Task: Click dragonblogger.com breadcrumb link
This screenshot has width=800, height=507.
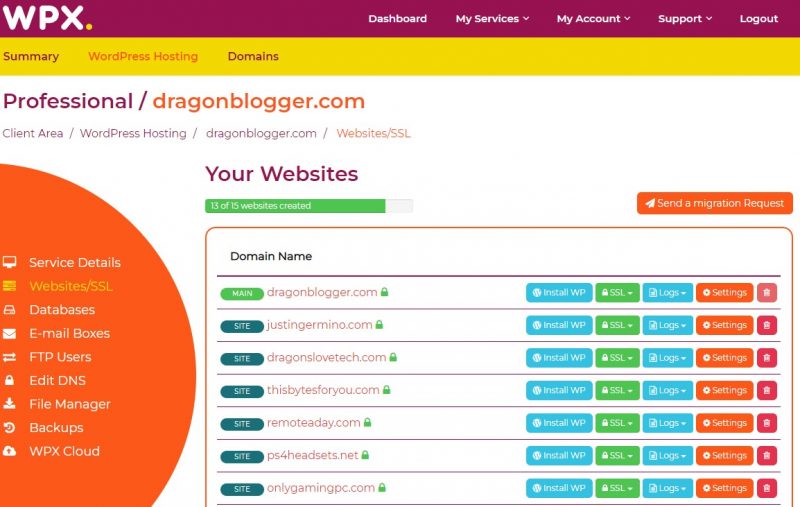Action: click(261, 133)
